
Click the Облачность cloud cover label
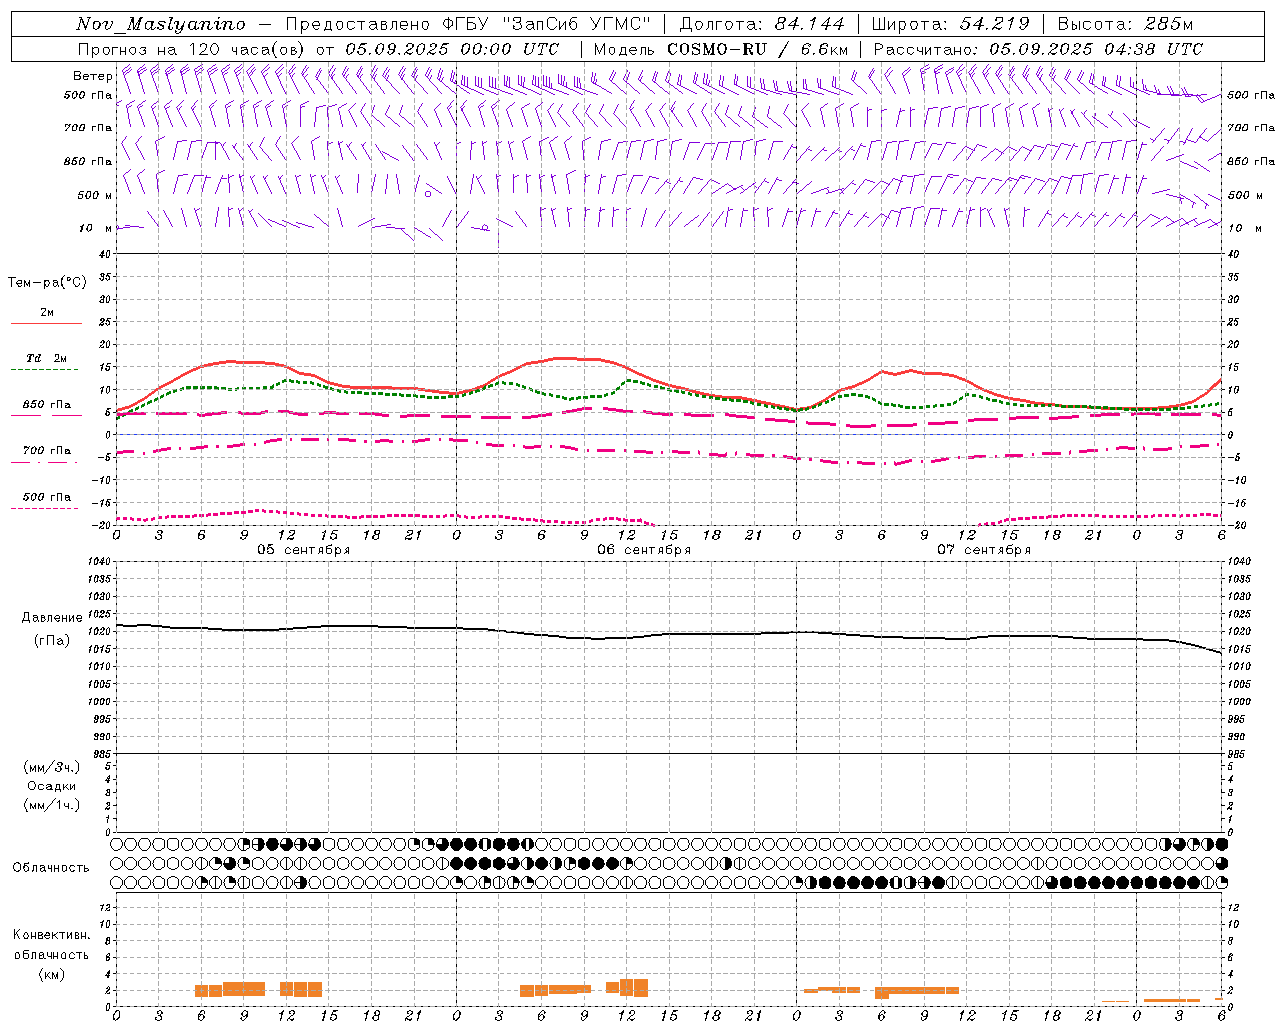51,868
